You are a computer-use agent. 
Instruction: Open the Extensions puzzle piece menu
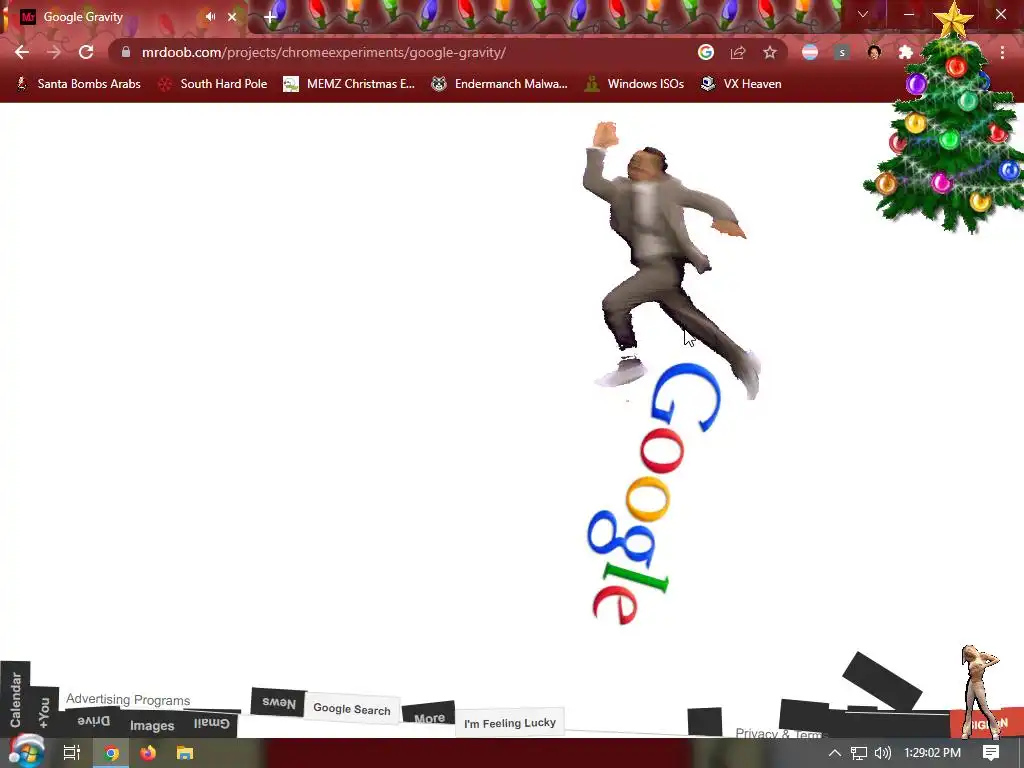point(906,52)
